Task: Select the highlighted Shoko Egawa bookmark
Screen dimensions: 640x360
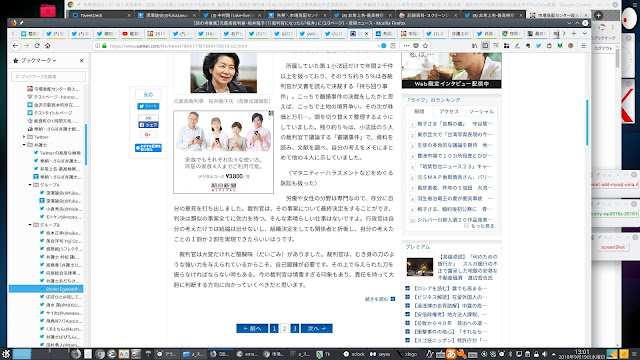Action: 46,289
